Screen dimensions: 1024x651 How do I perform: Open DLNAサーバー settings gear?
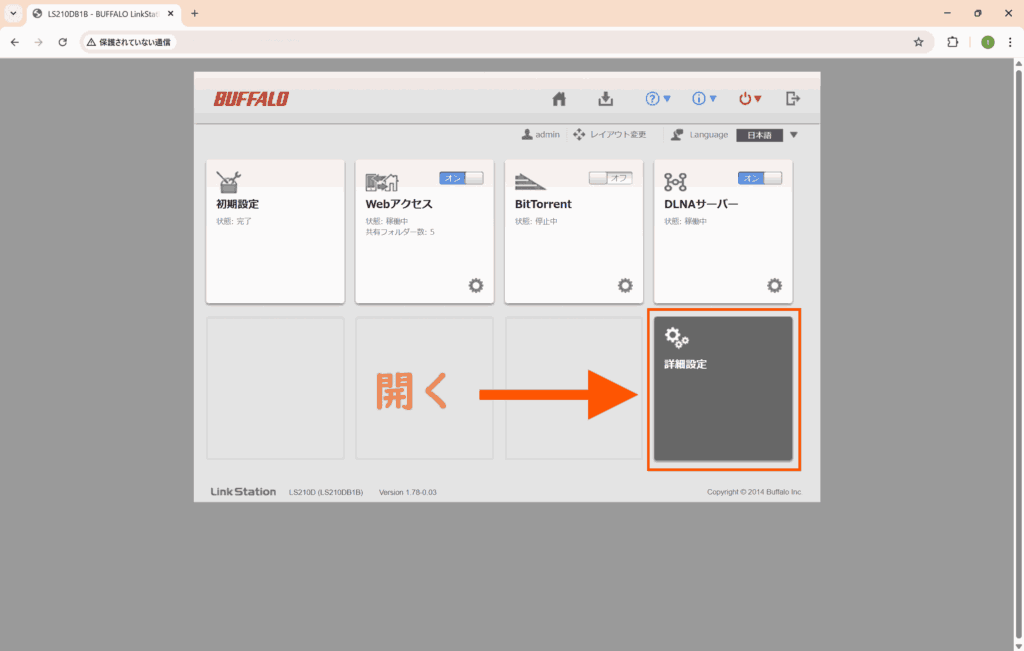775,285
